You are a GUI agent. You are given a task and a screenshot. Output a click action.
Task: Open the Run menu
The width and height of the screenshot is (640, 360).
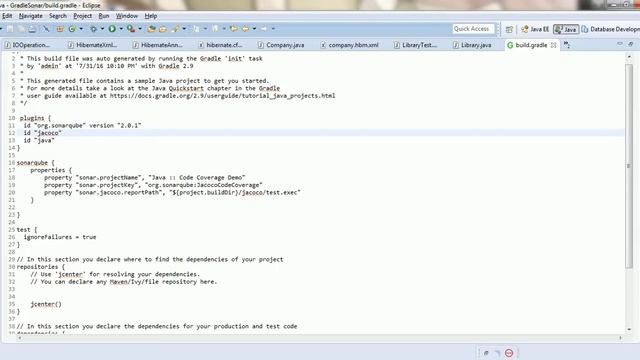(104, 16)
